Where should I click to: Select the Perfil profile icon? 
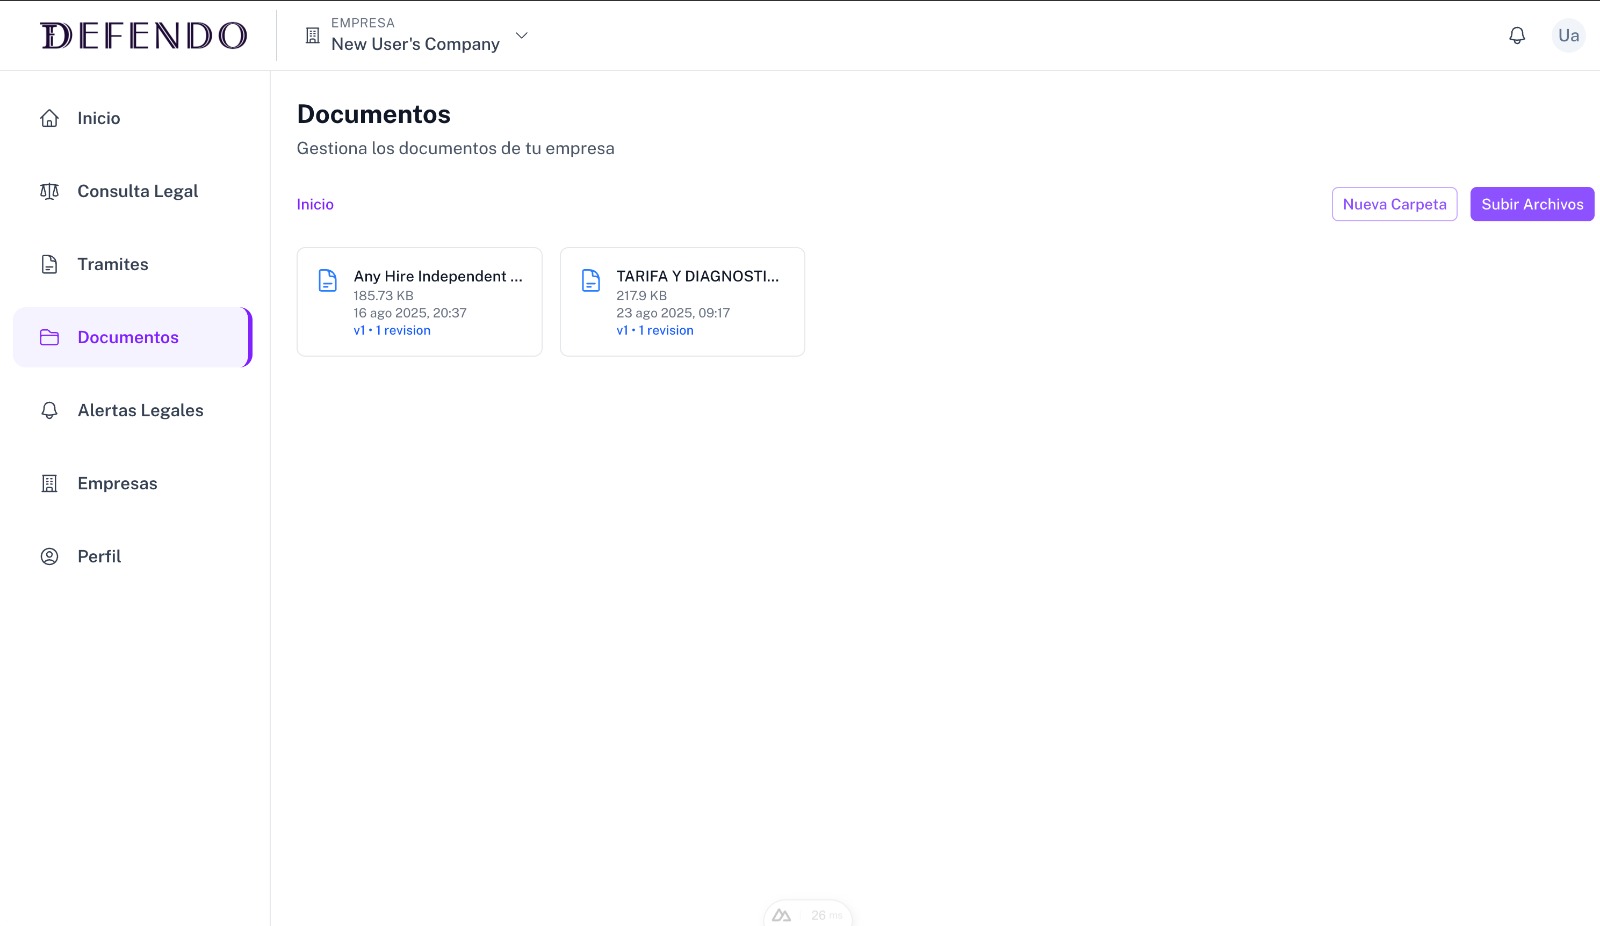[x=49, y=556]
